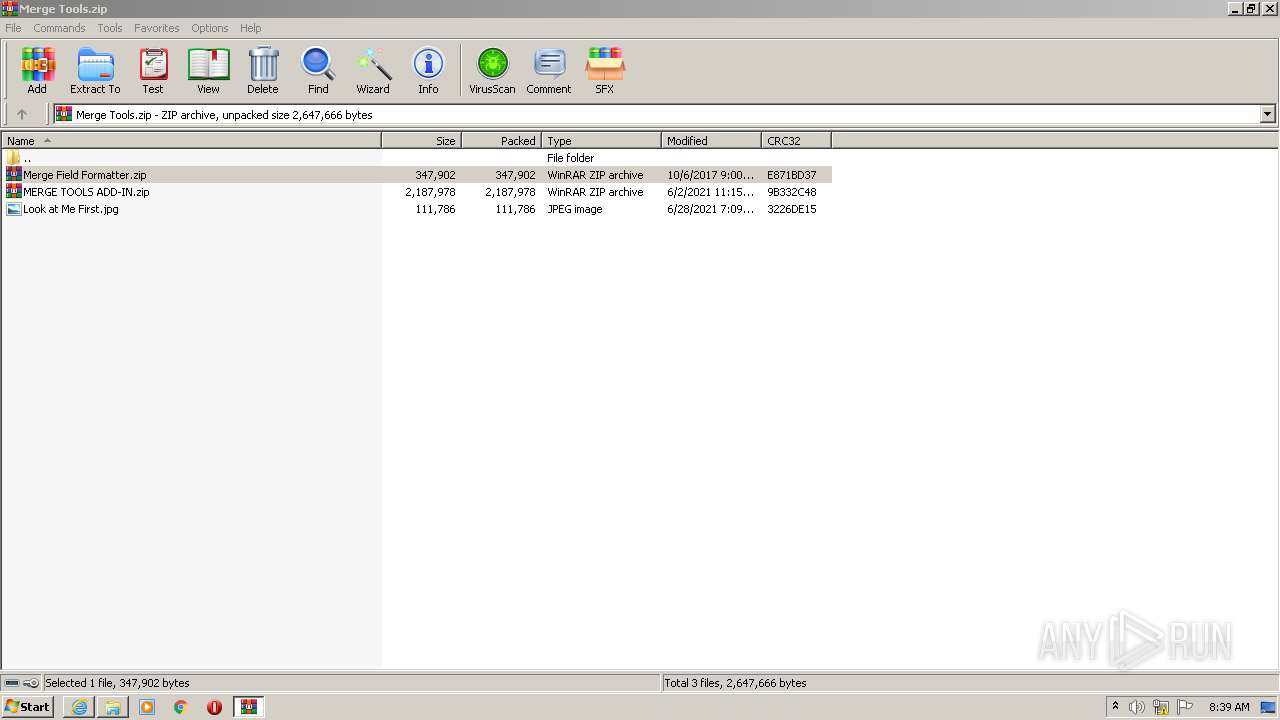Click the MERGE TOOLS ADD-IN.zip file icon

14,192
